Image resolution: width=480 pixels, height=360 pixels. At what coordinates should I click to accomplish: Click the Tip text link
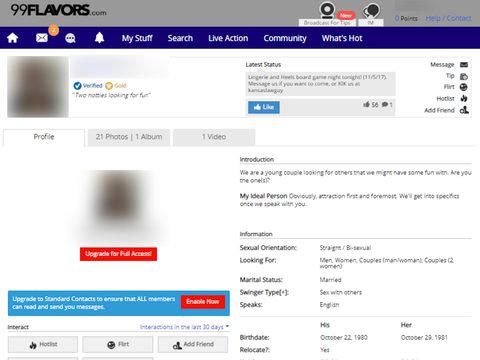click(450, 76)
